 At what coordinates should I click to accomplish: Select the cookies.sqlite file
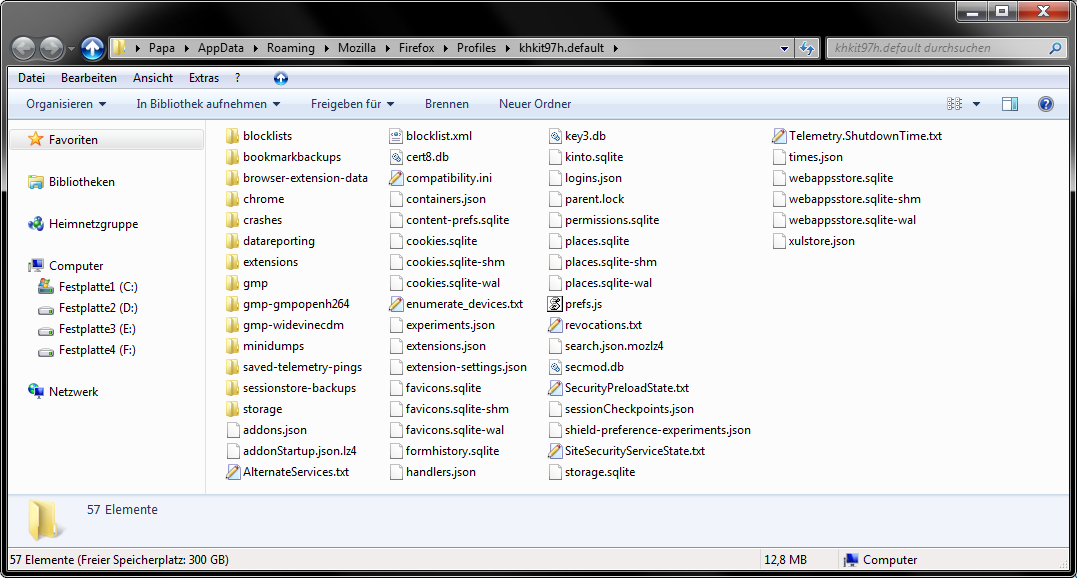[x=441, y=241]
